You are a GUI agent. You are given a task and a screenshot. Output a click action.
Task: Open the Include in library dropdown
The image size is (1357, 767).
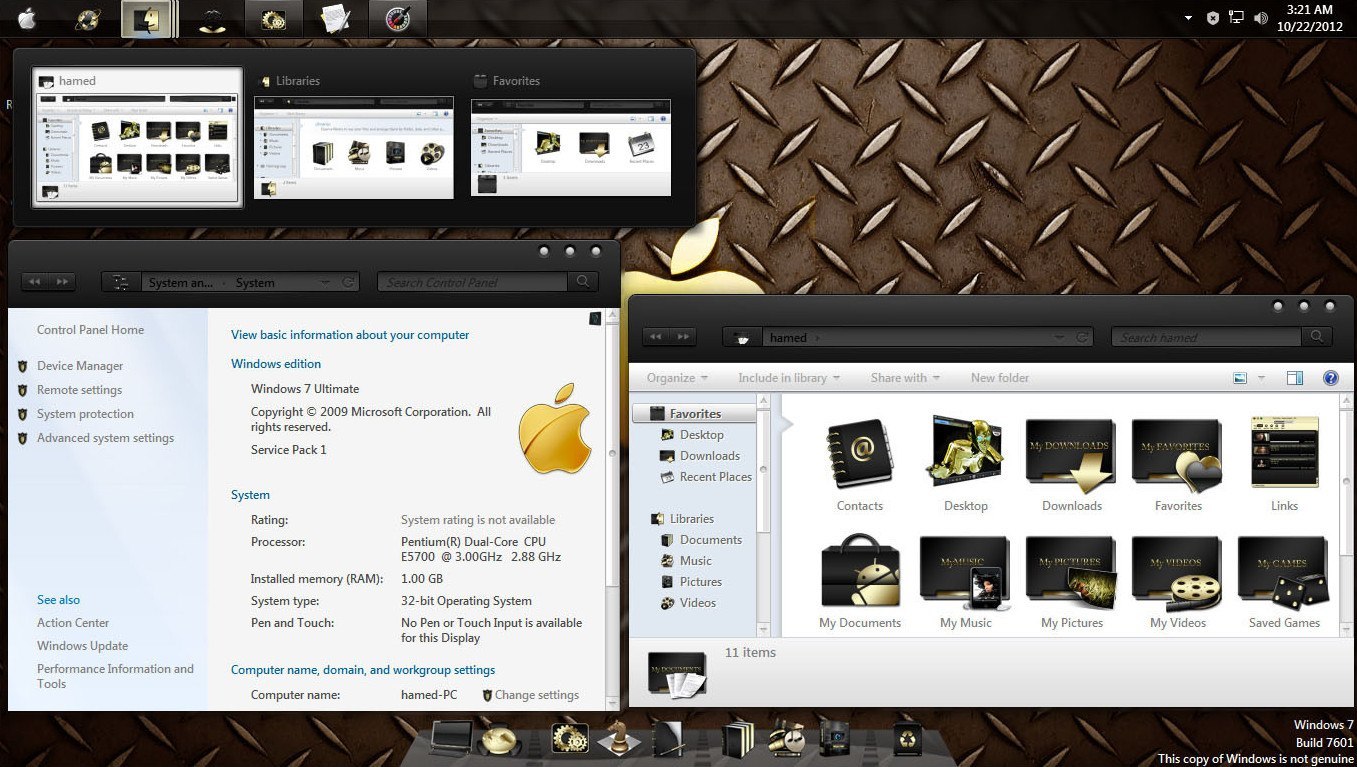pos(785,378)
